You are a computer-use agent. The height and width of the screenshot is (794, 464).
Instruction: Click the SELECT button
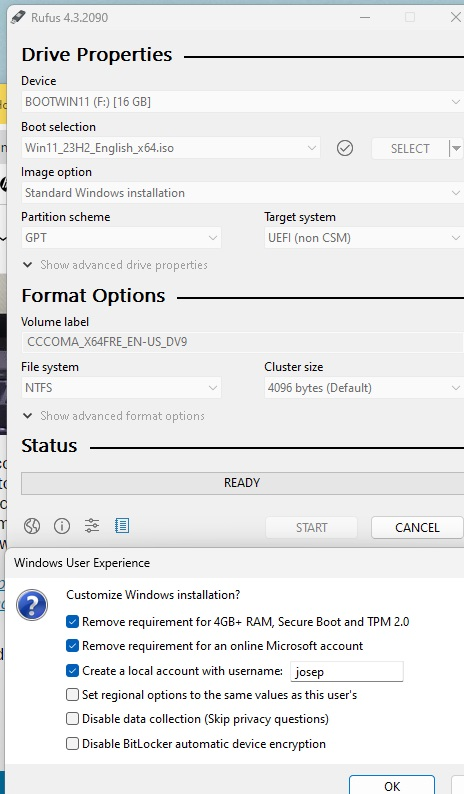[x=410, y=148]
